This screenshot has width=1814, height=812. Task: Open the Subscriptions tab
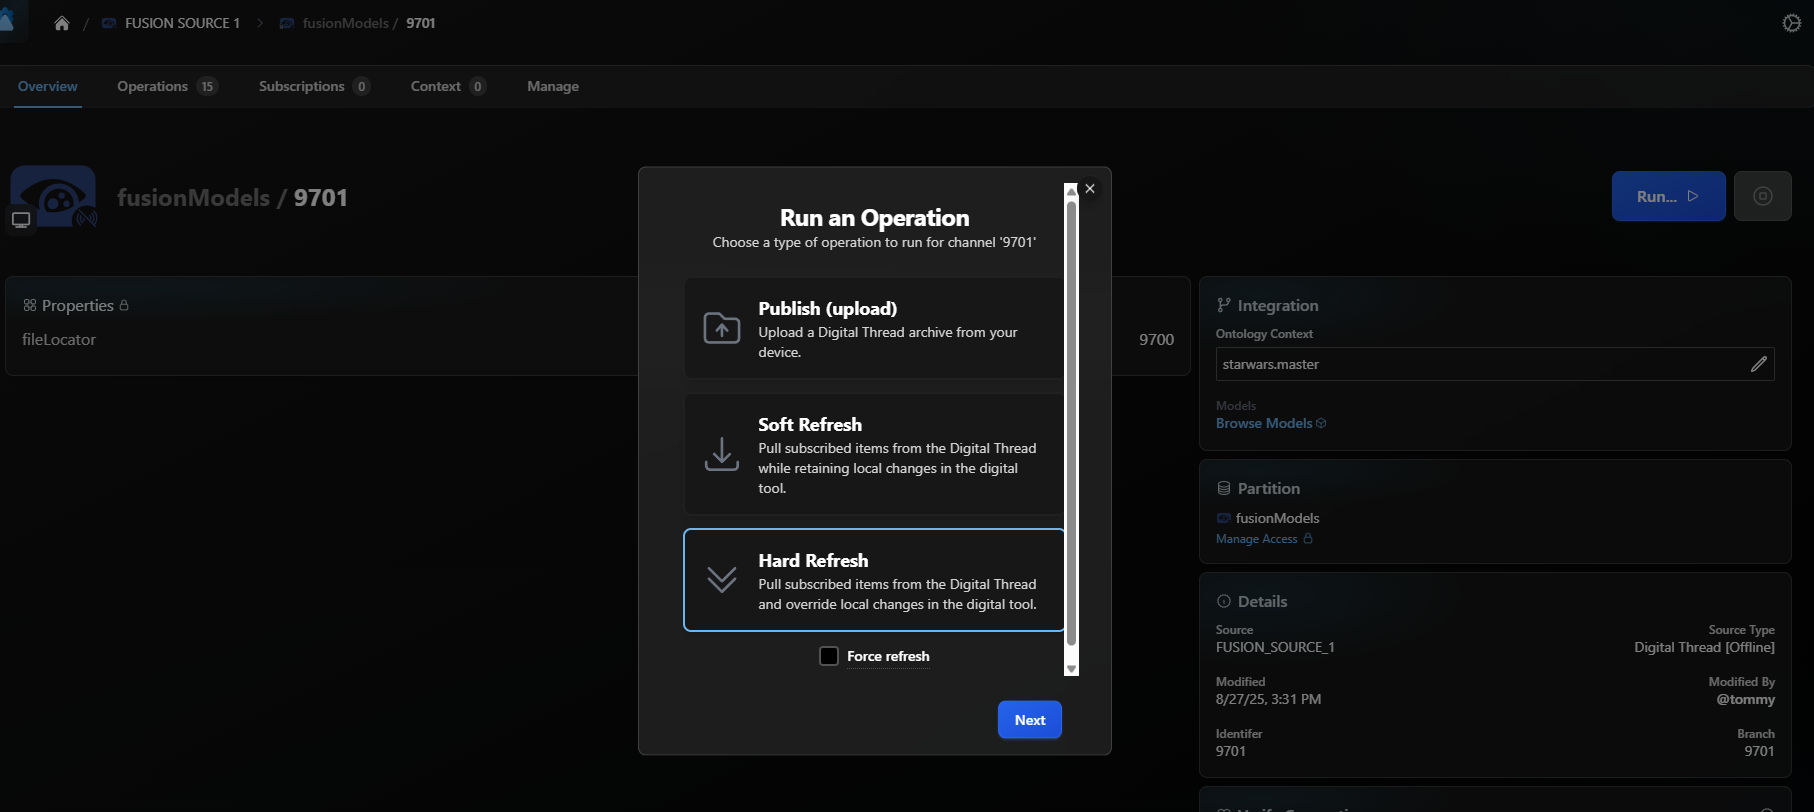click(302, 86)
